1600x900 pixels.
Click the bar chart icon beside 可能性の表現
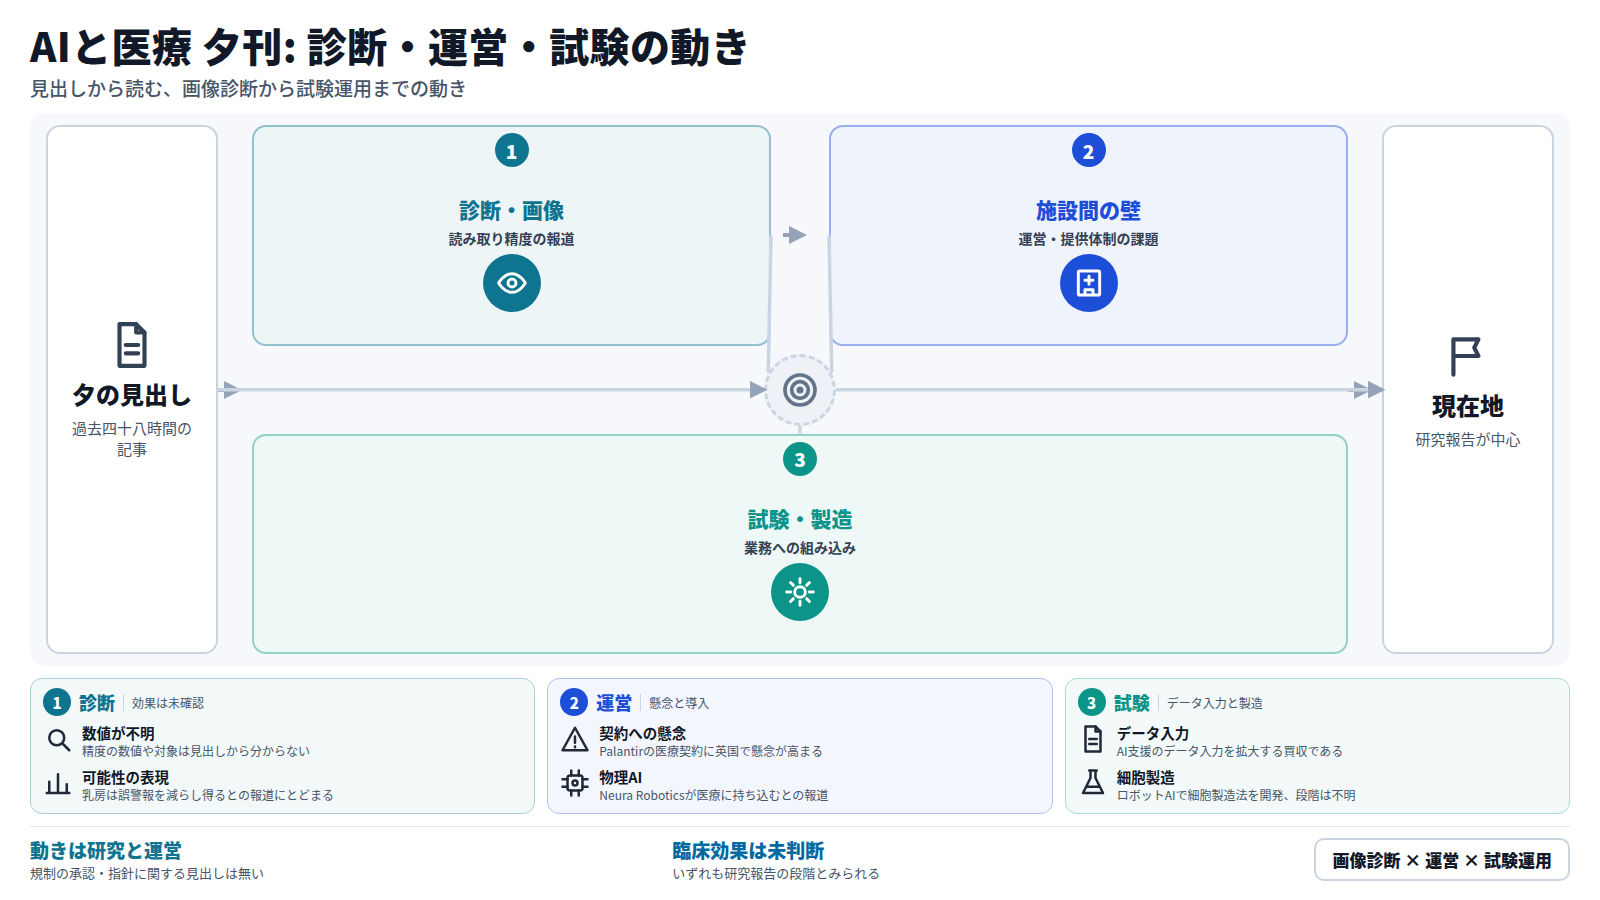[59, 785]
